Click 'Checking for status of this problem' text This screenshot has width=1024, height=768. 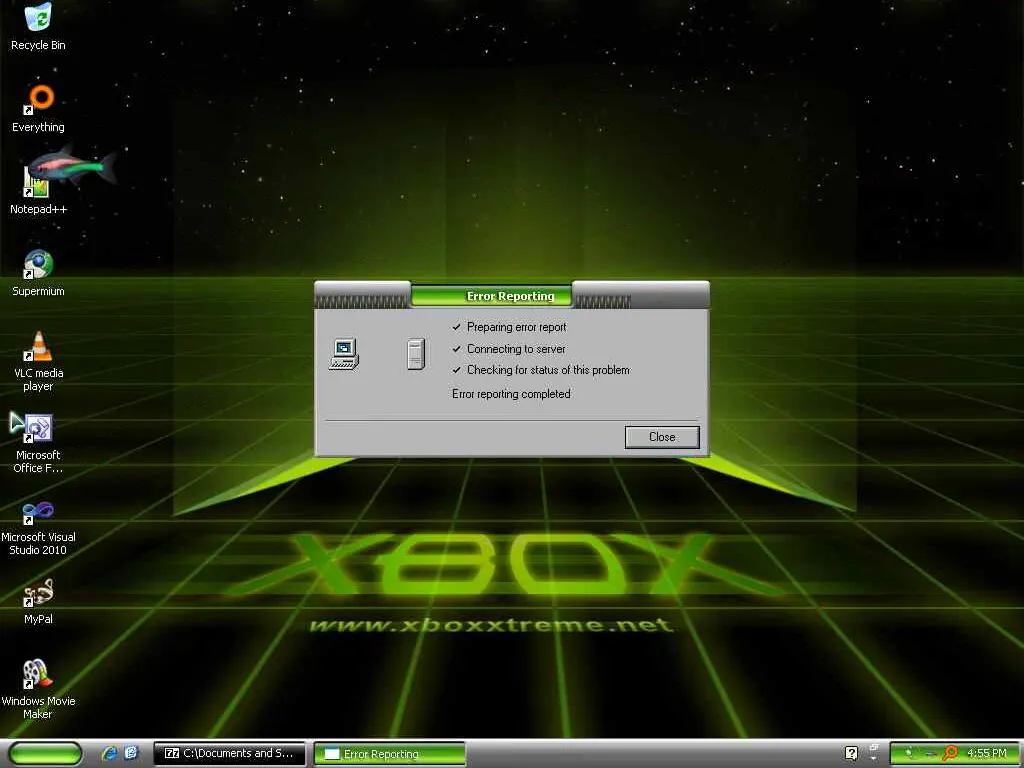point(548,370)
